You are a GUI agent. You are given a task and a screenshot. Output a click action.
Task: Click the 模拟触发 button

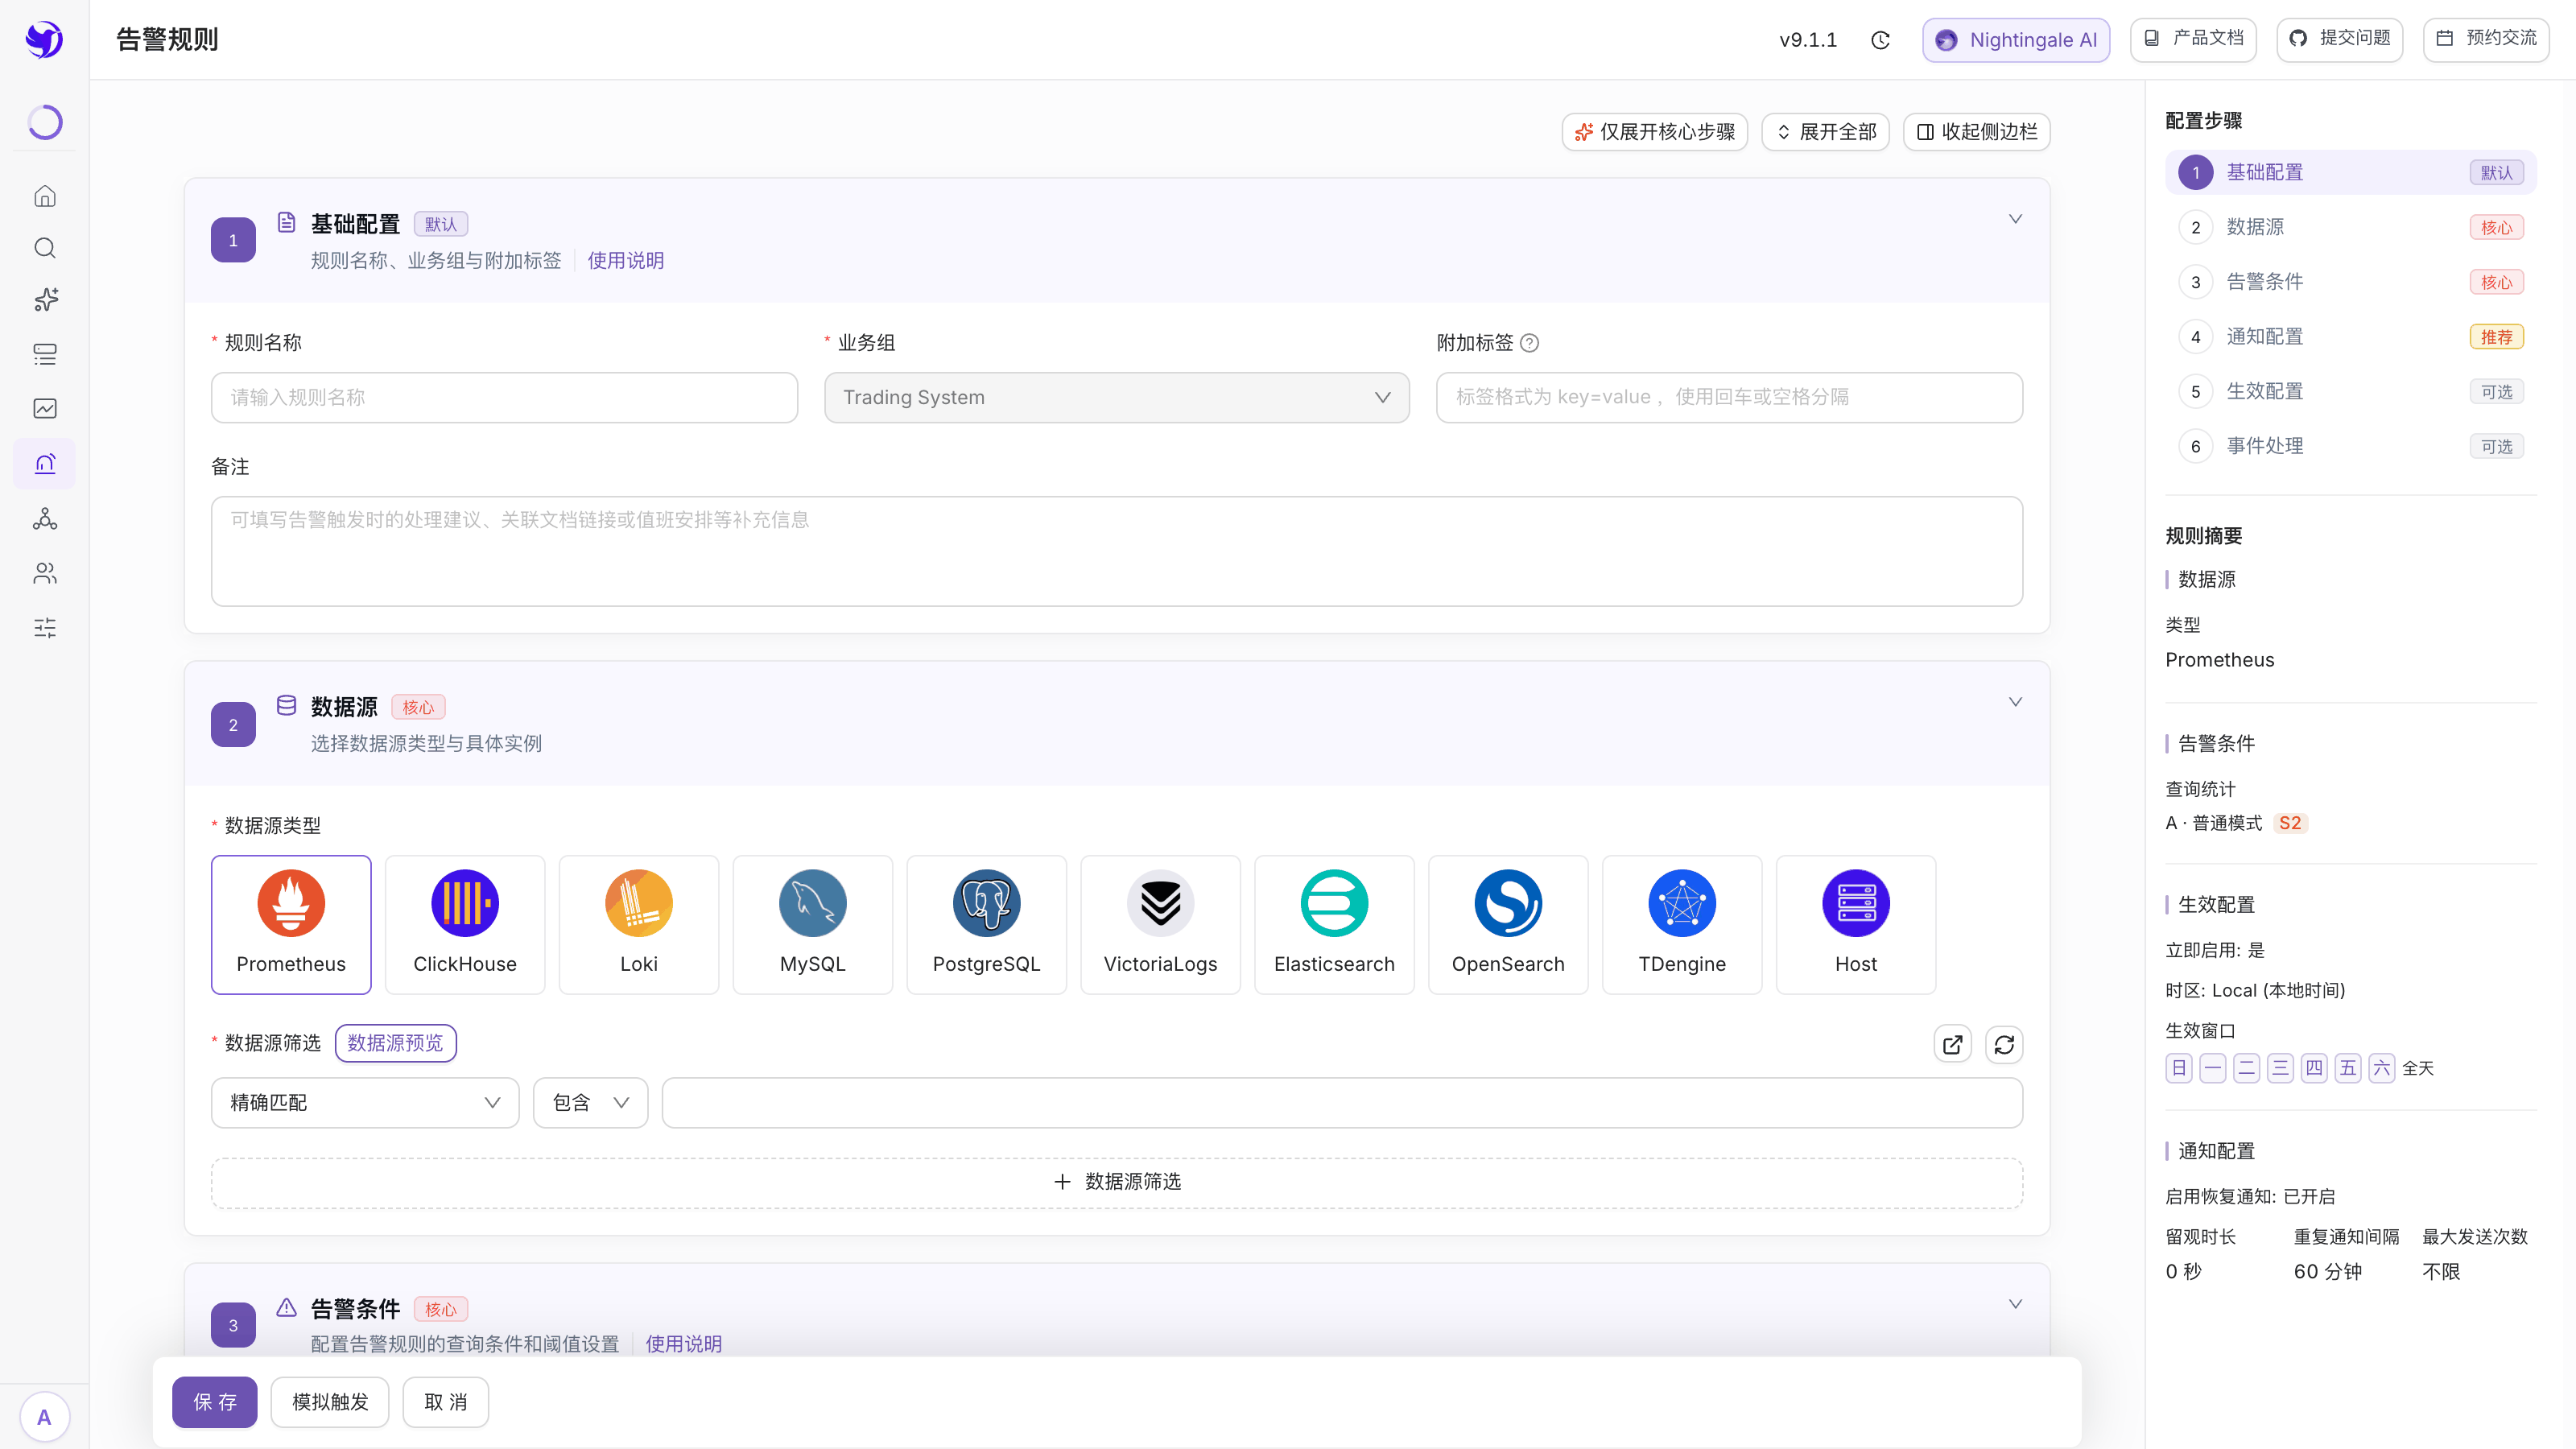[x=330, y=1402]
